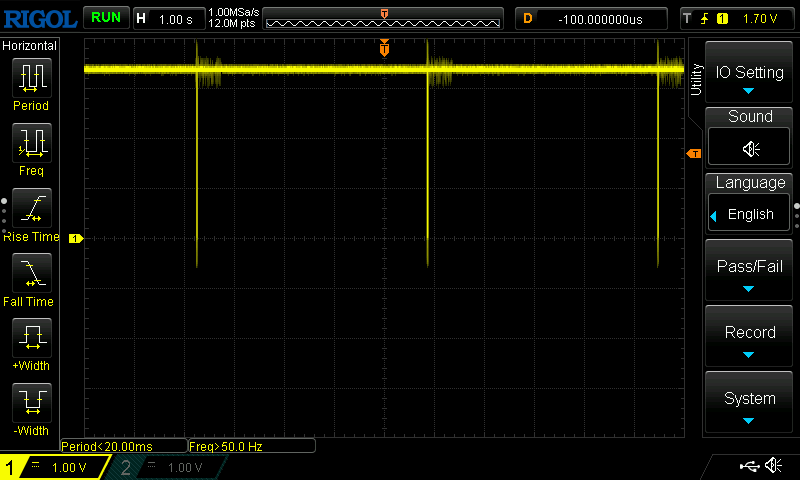800x480 pixels.
Task: Select the Rise Time measurement icon
Action: click(x=32, y=208)
